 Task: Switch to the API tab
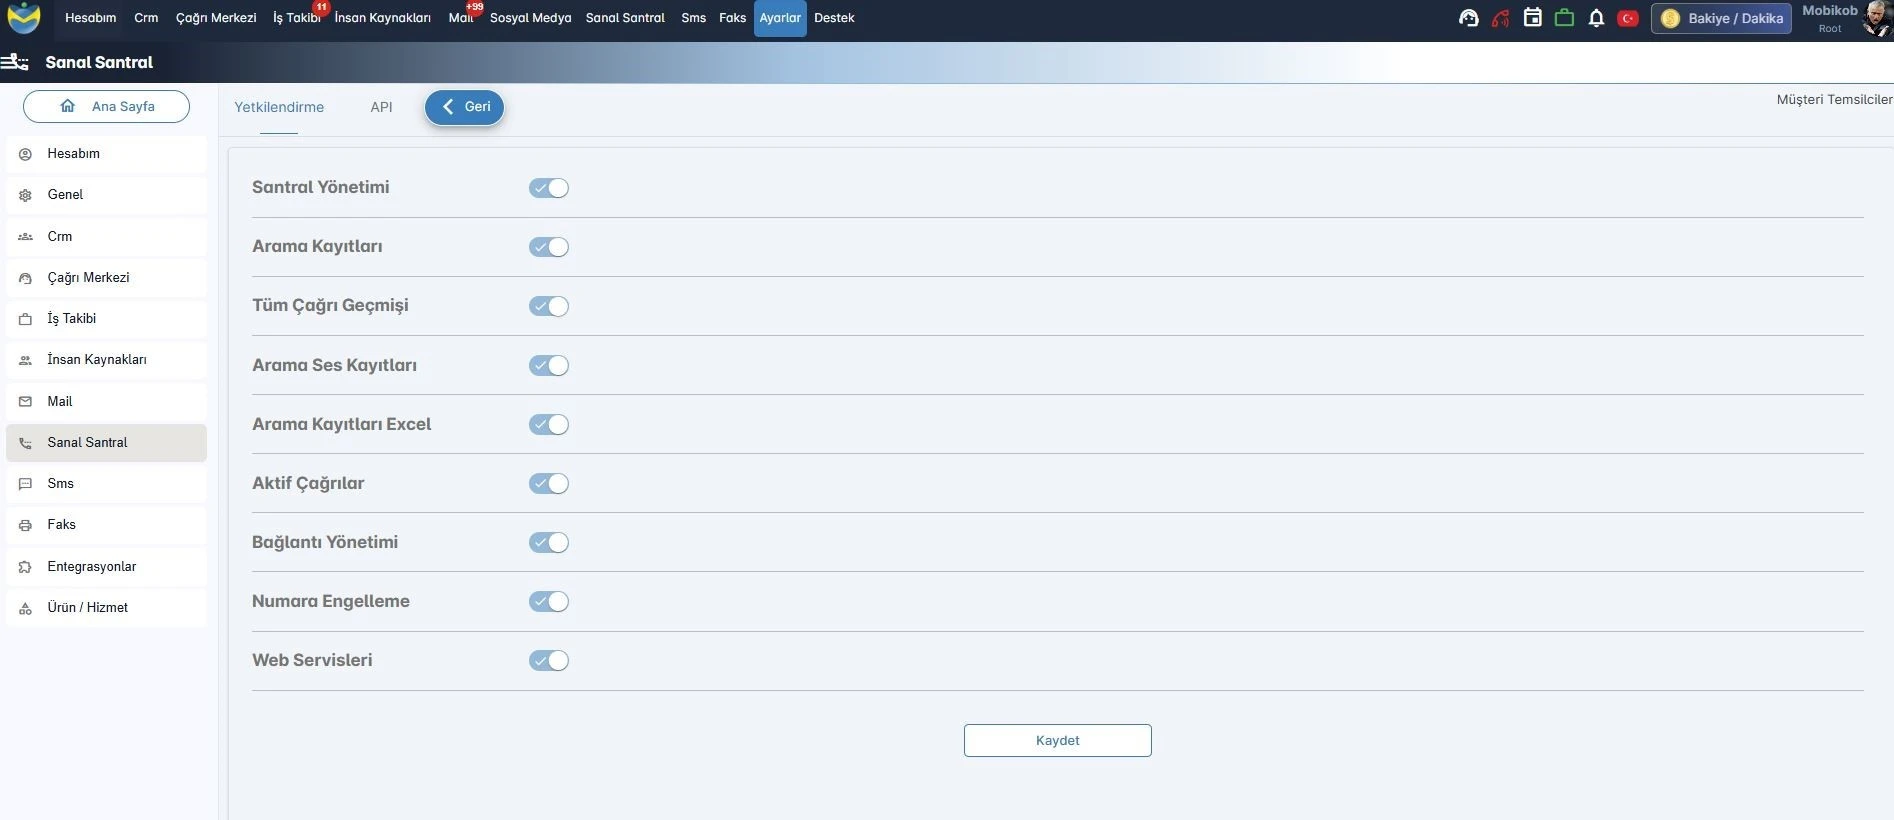[381, 107]
